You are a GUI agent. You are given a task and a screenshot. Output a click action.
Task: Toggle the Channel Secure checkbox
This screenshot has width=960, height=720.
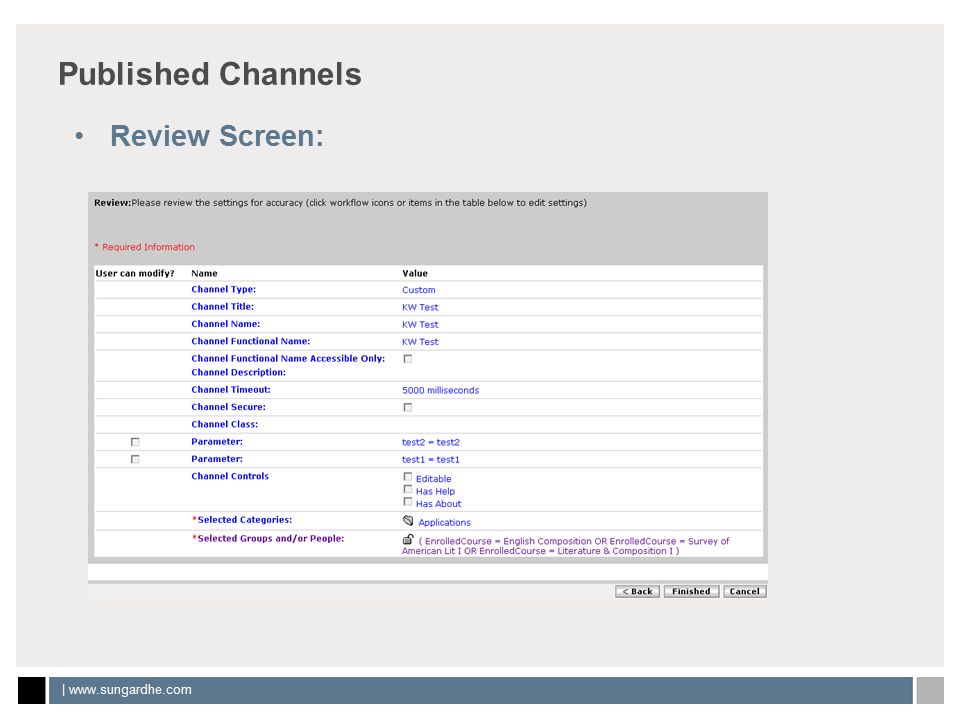click(408, 407)
